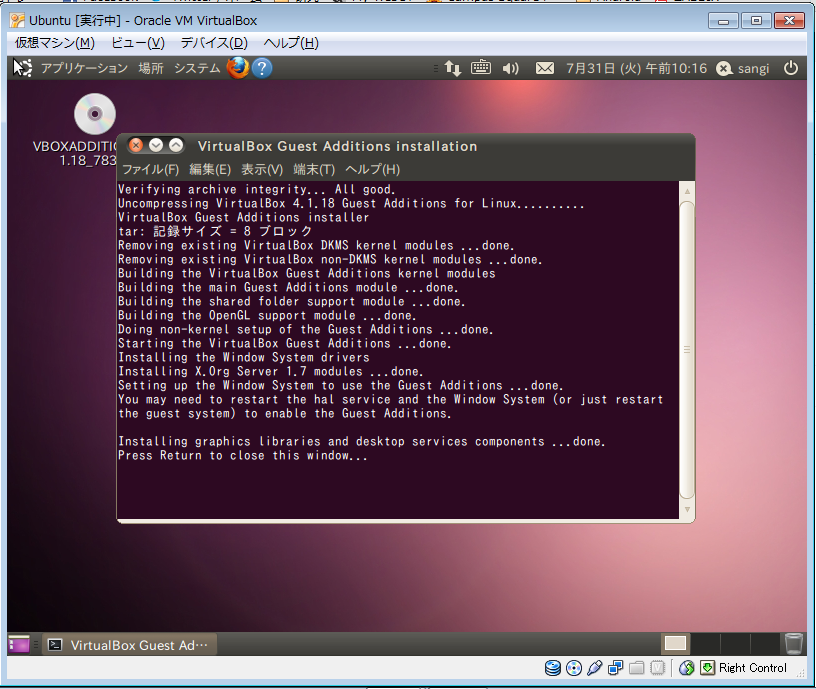Open the mail envelope indicator in the panel
The image size is (816, 689).
coord(544,67)
